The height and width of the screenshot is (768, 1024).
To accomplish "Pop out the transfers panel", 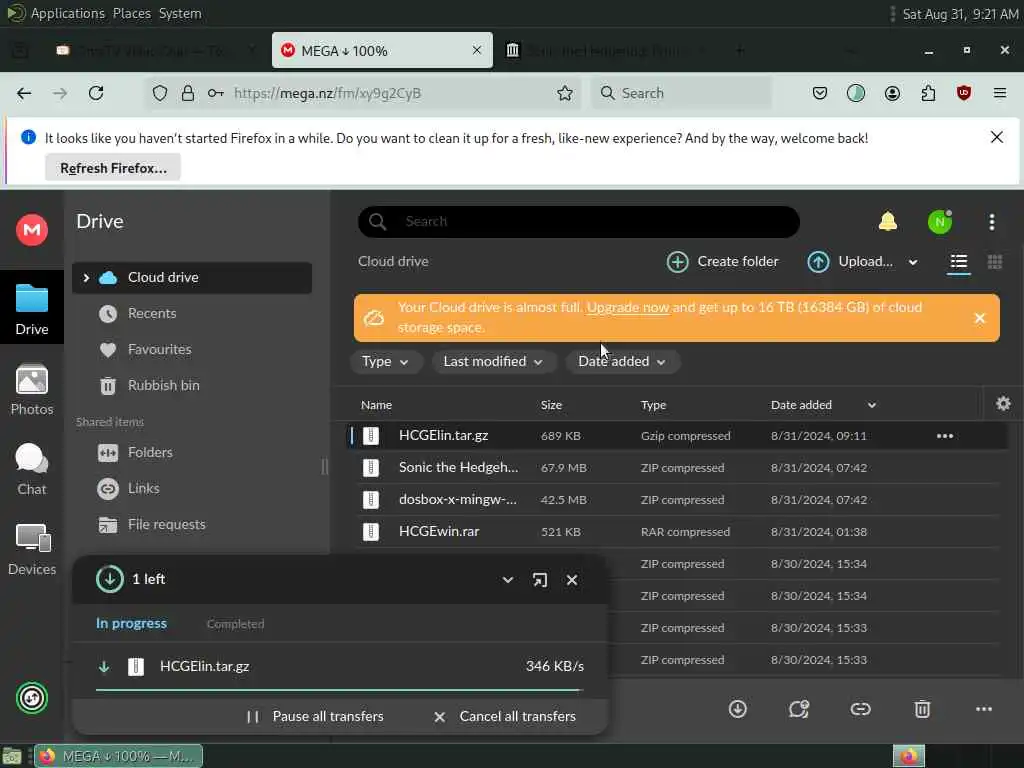I will tap(539, 580).
